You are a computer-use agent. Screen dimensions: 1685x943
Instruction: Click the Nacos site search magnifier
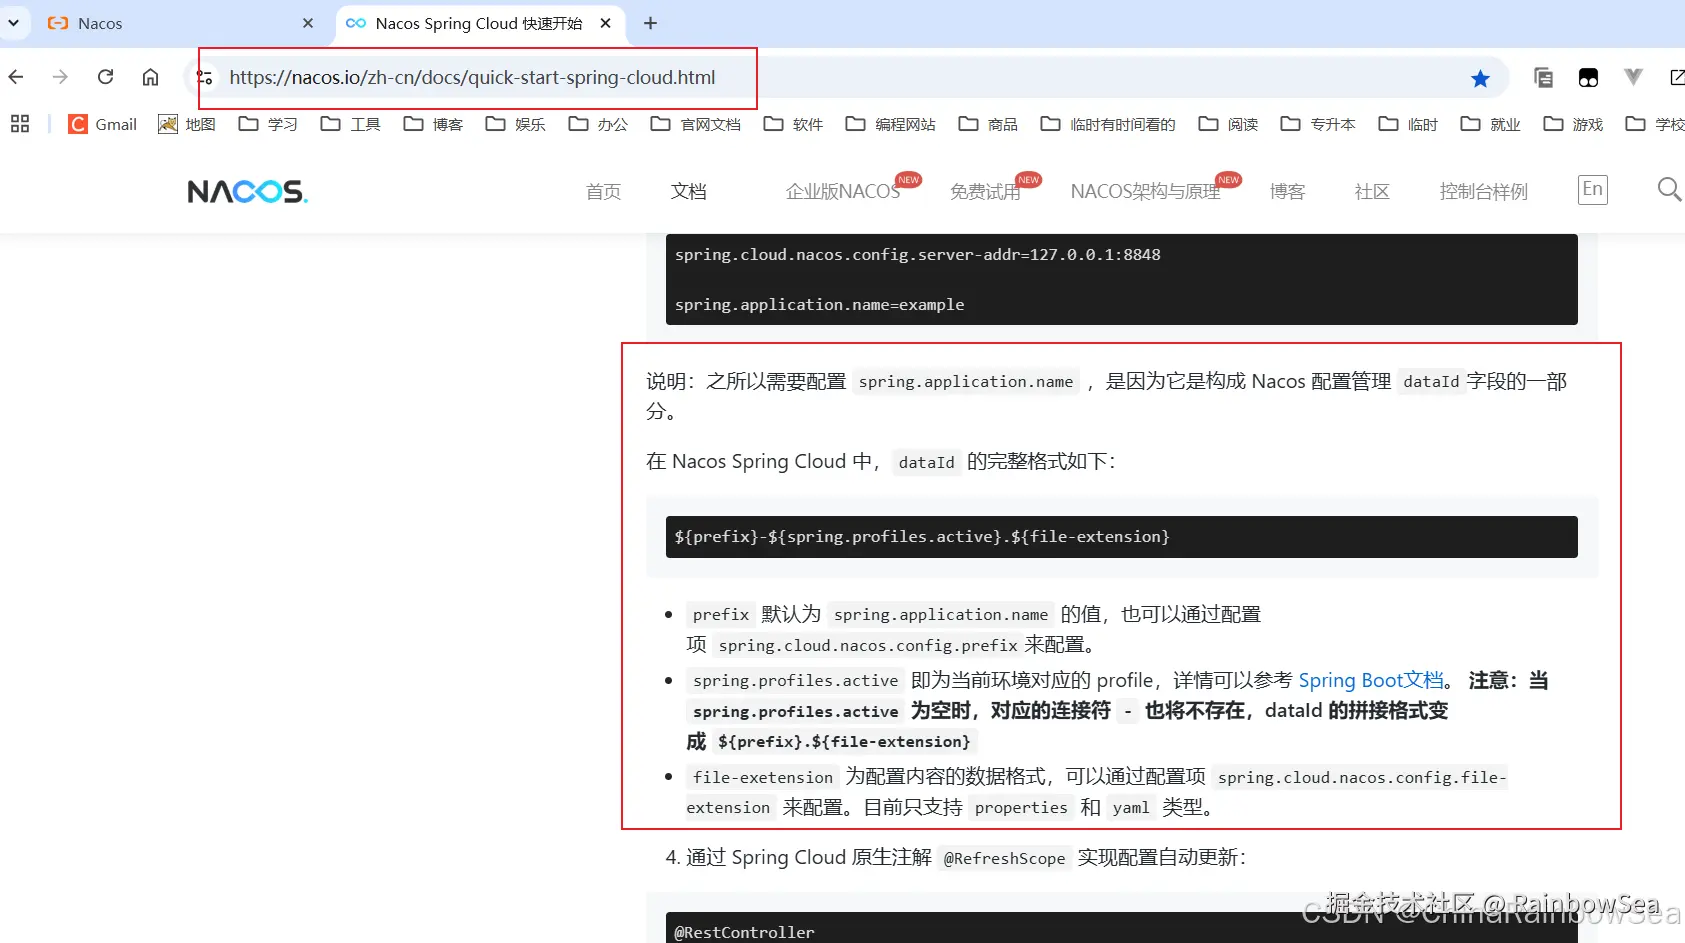pos(1669,189)
